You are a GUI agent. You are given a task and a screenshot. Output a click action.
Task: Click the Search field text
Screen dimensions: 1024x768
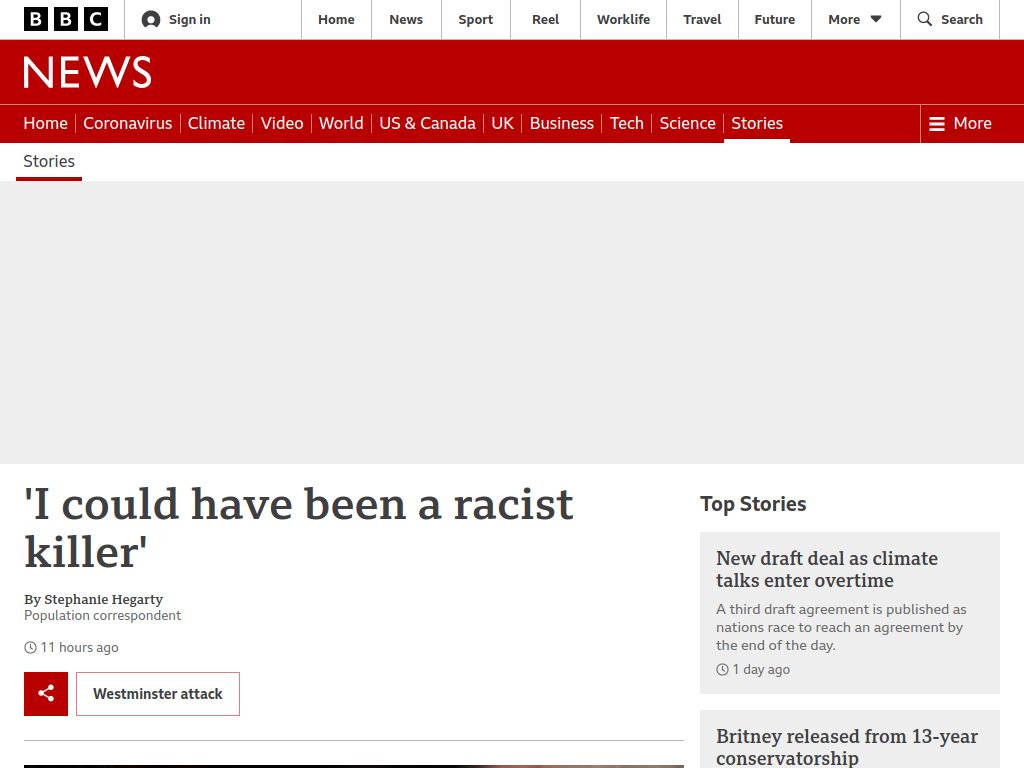point(961,20)
